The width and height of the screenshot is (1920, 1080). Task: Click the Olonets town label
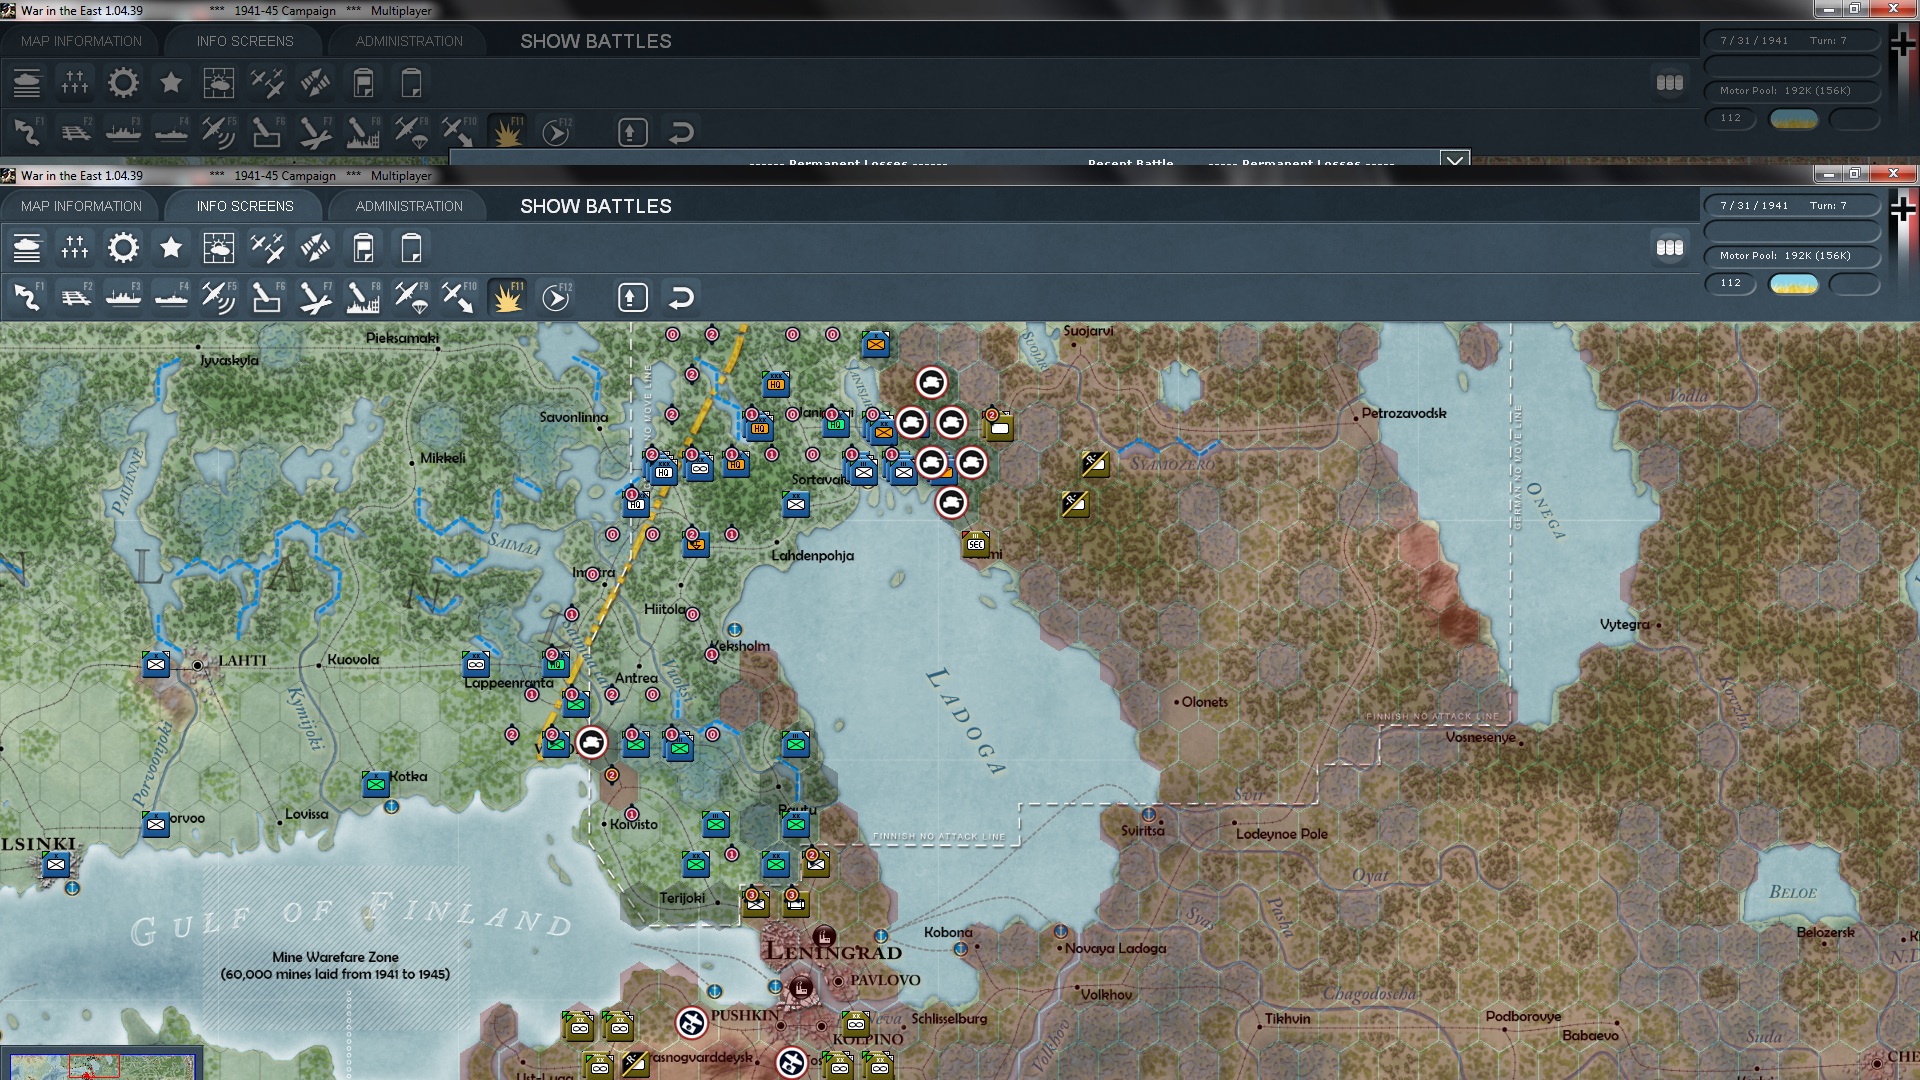point(1204,702)
